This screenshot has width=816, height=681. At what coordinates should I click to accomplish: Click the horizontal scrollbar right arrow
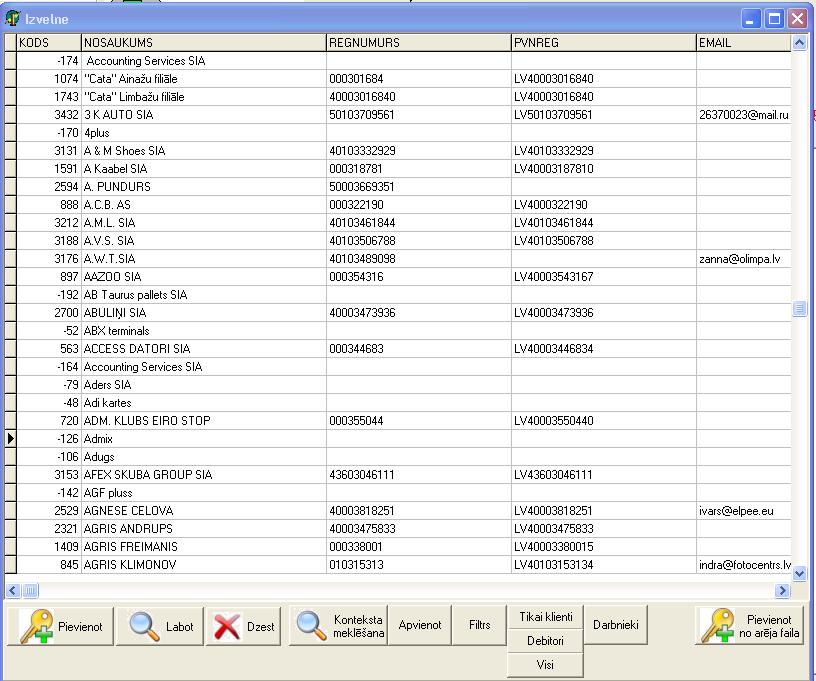[782, 590]
